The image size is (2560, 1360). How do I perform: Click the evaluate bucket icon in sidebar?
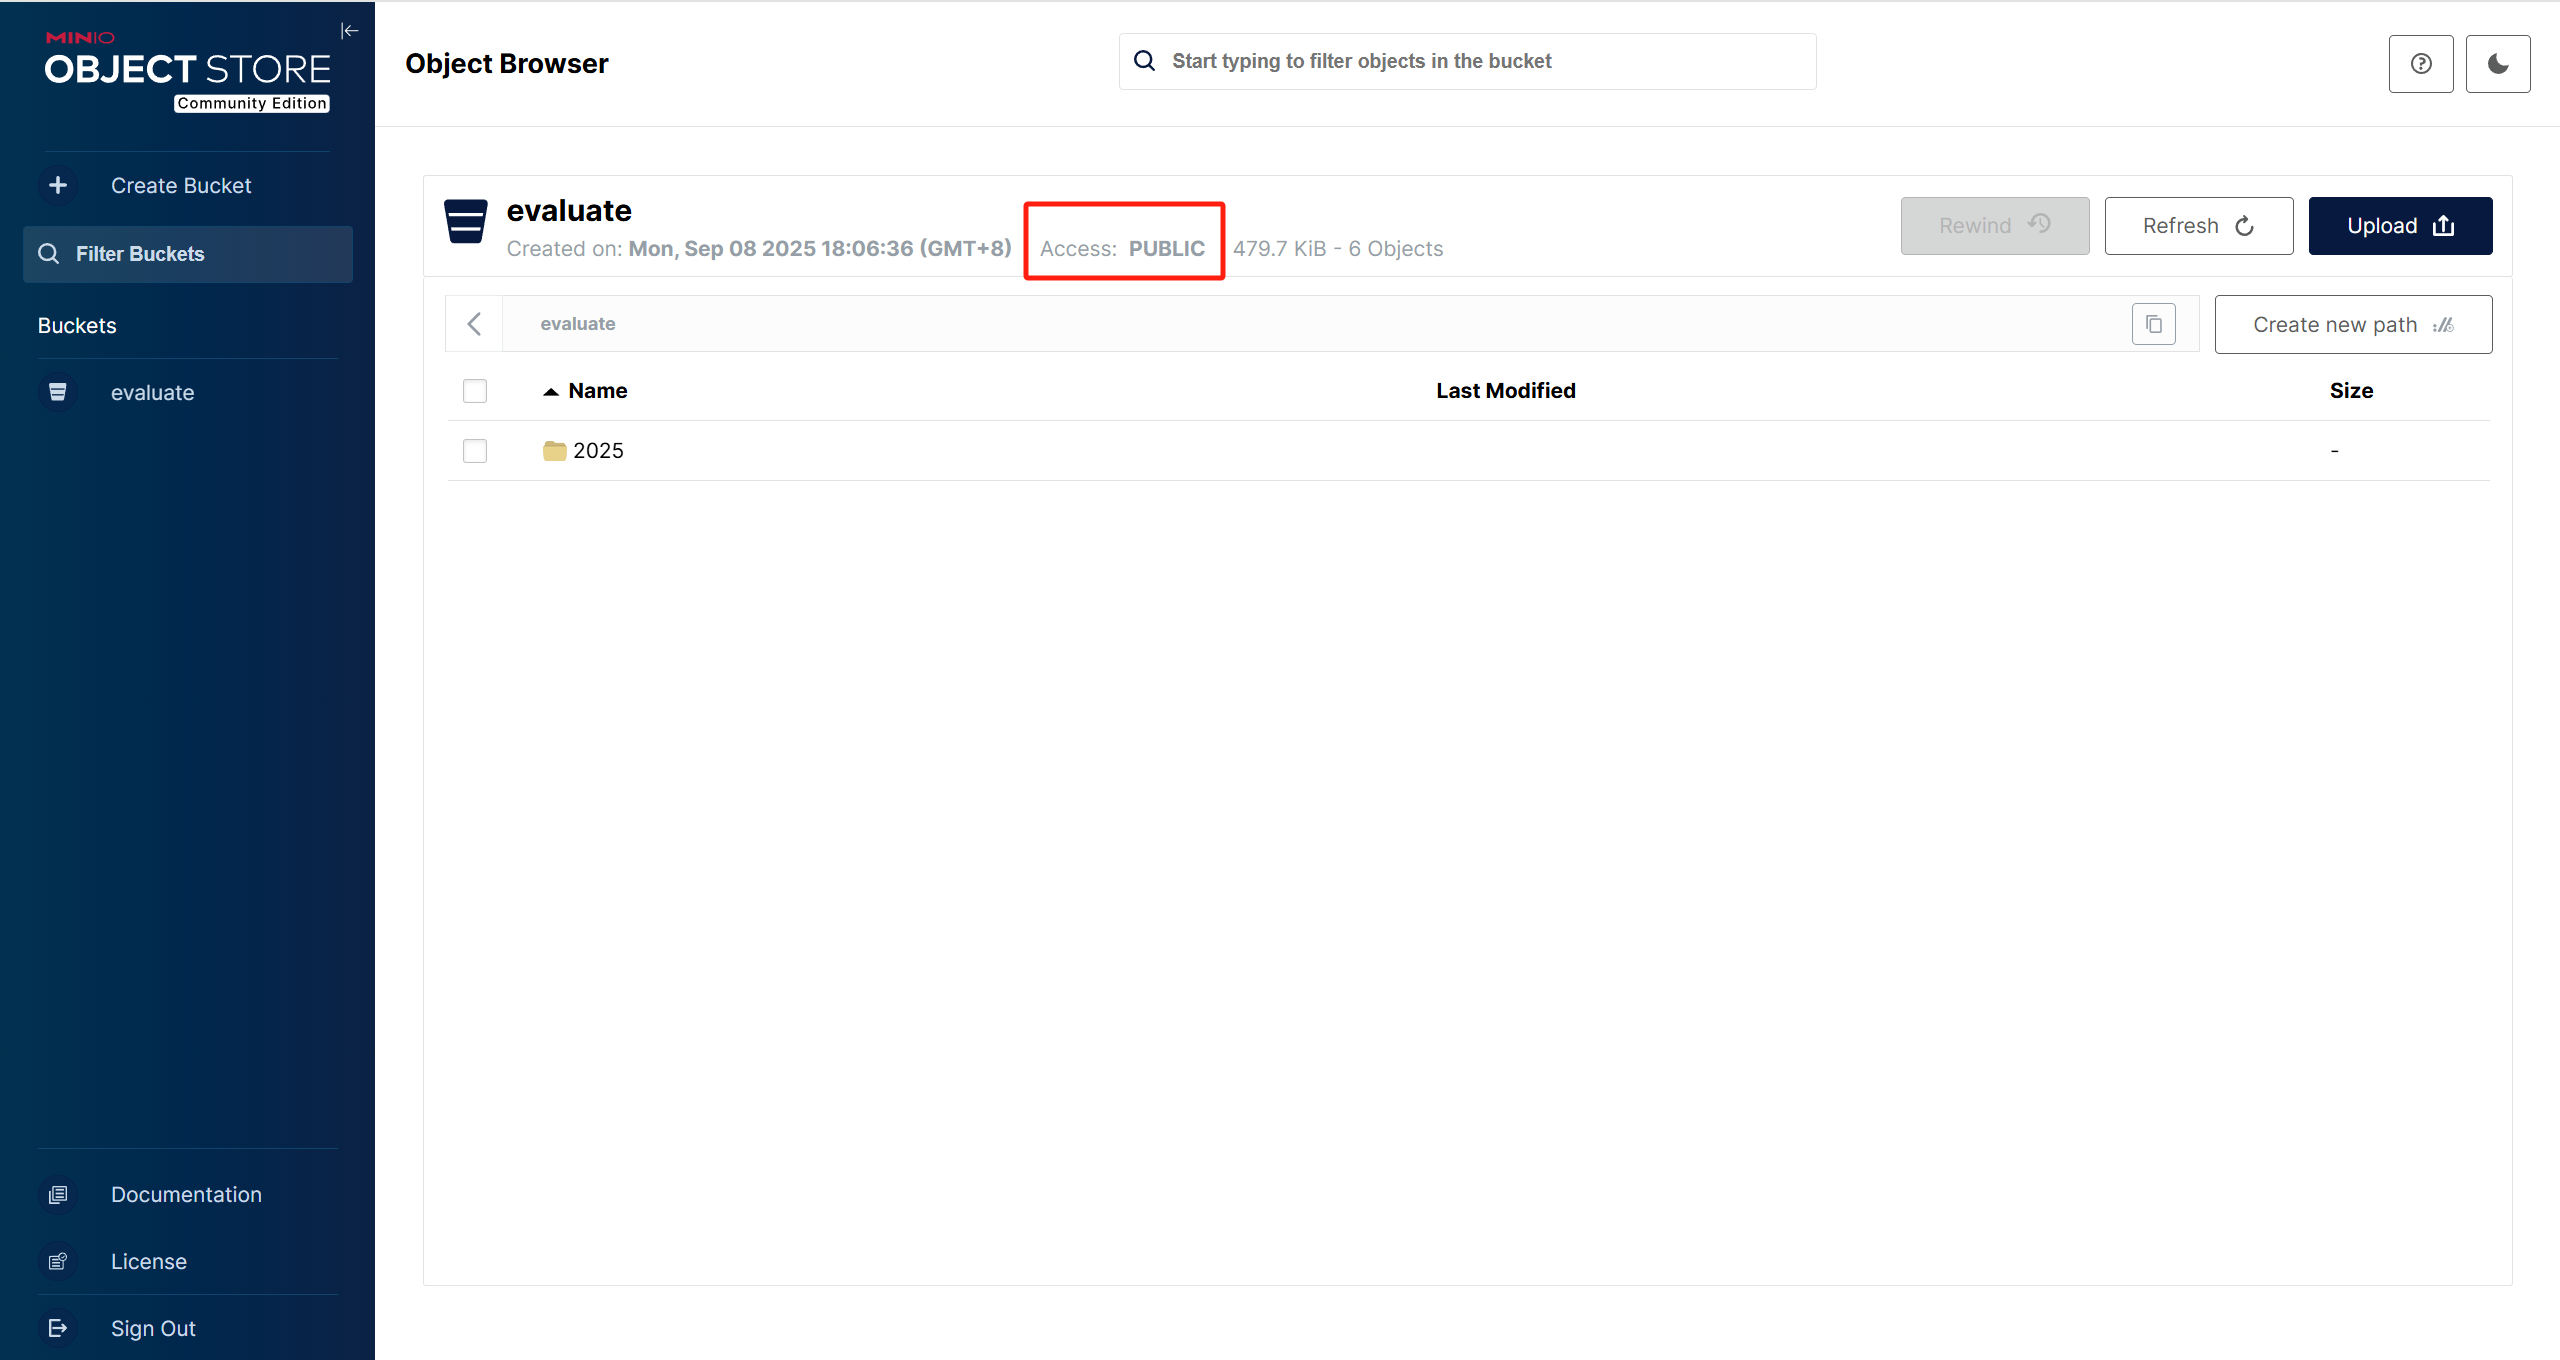tap(58, 392)
